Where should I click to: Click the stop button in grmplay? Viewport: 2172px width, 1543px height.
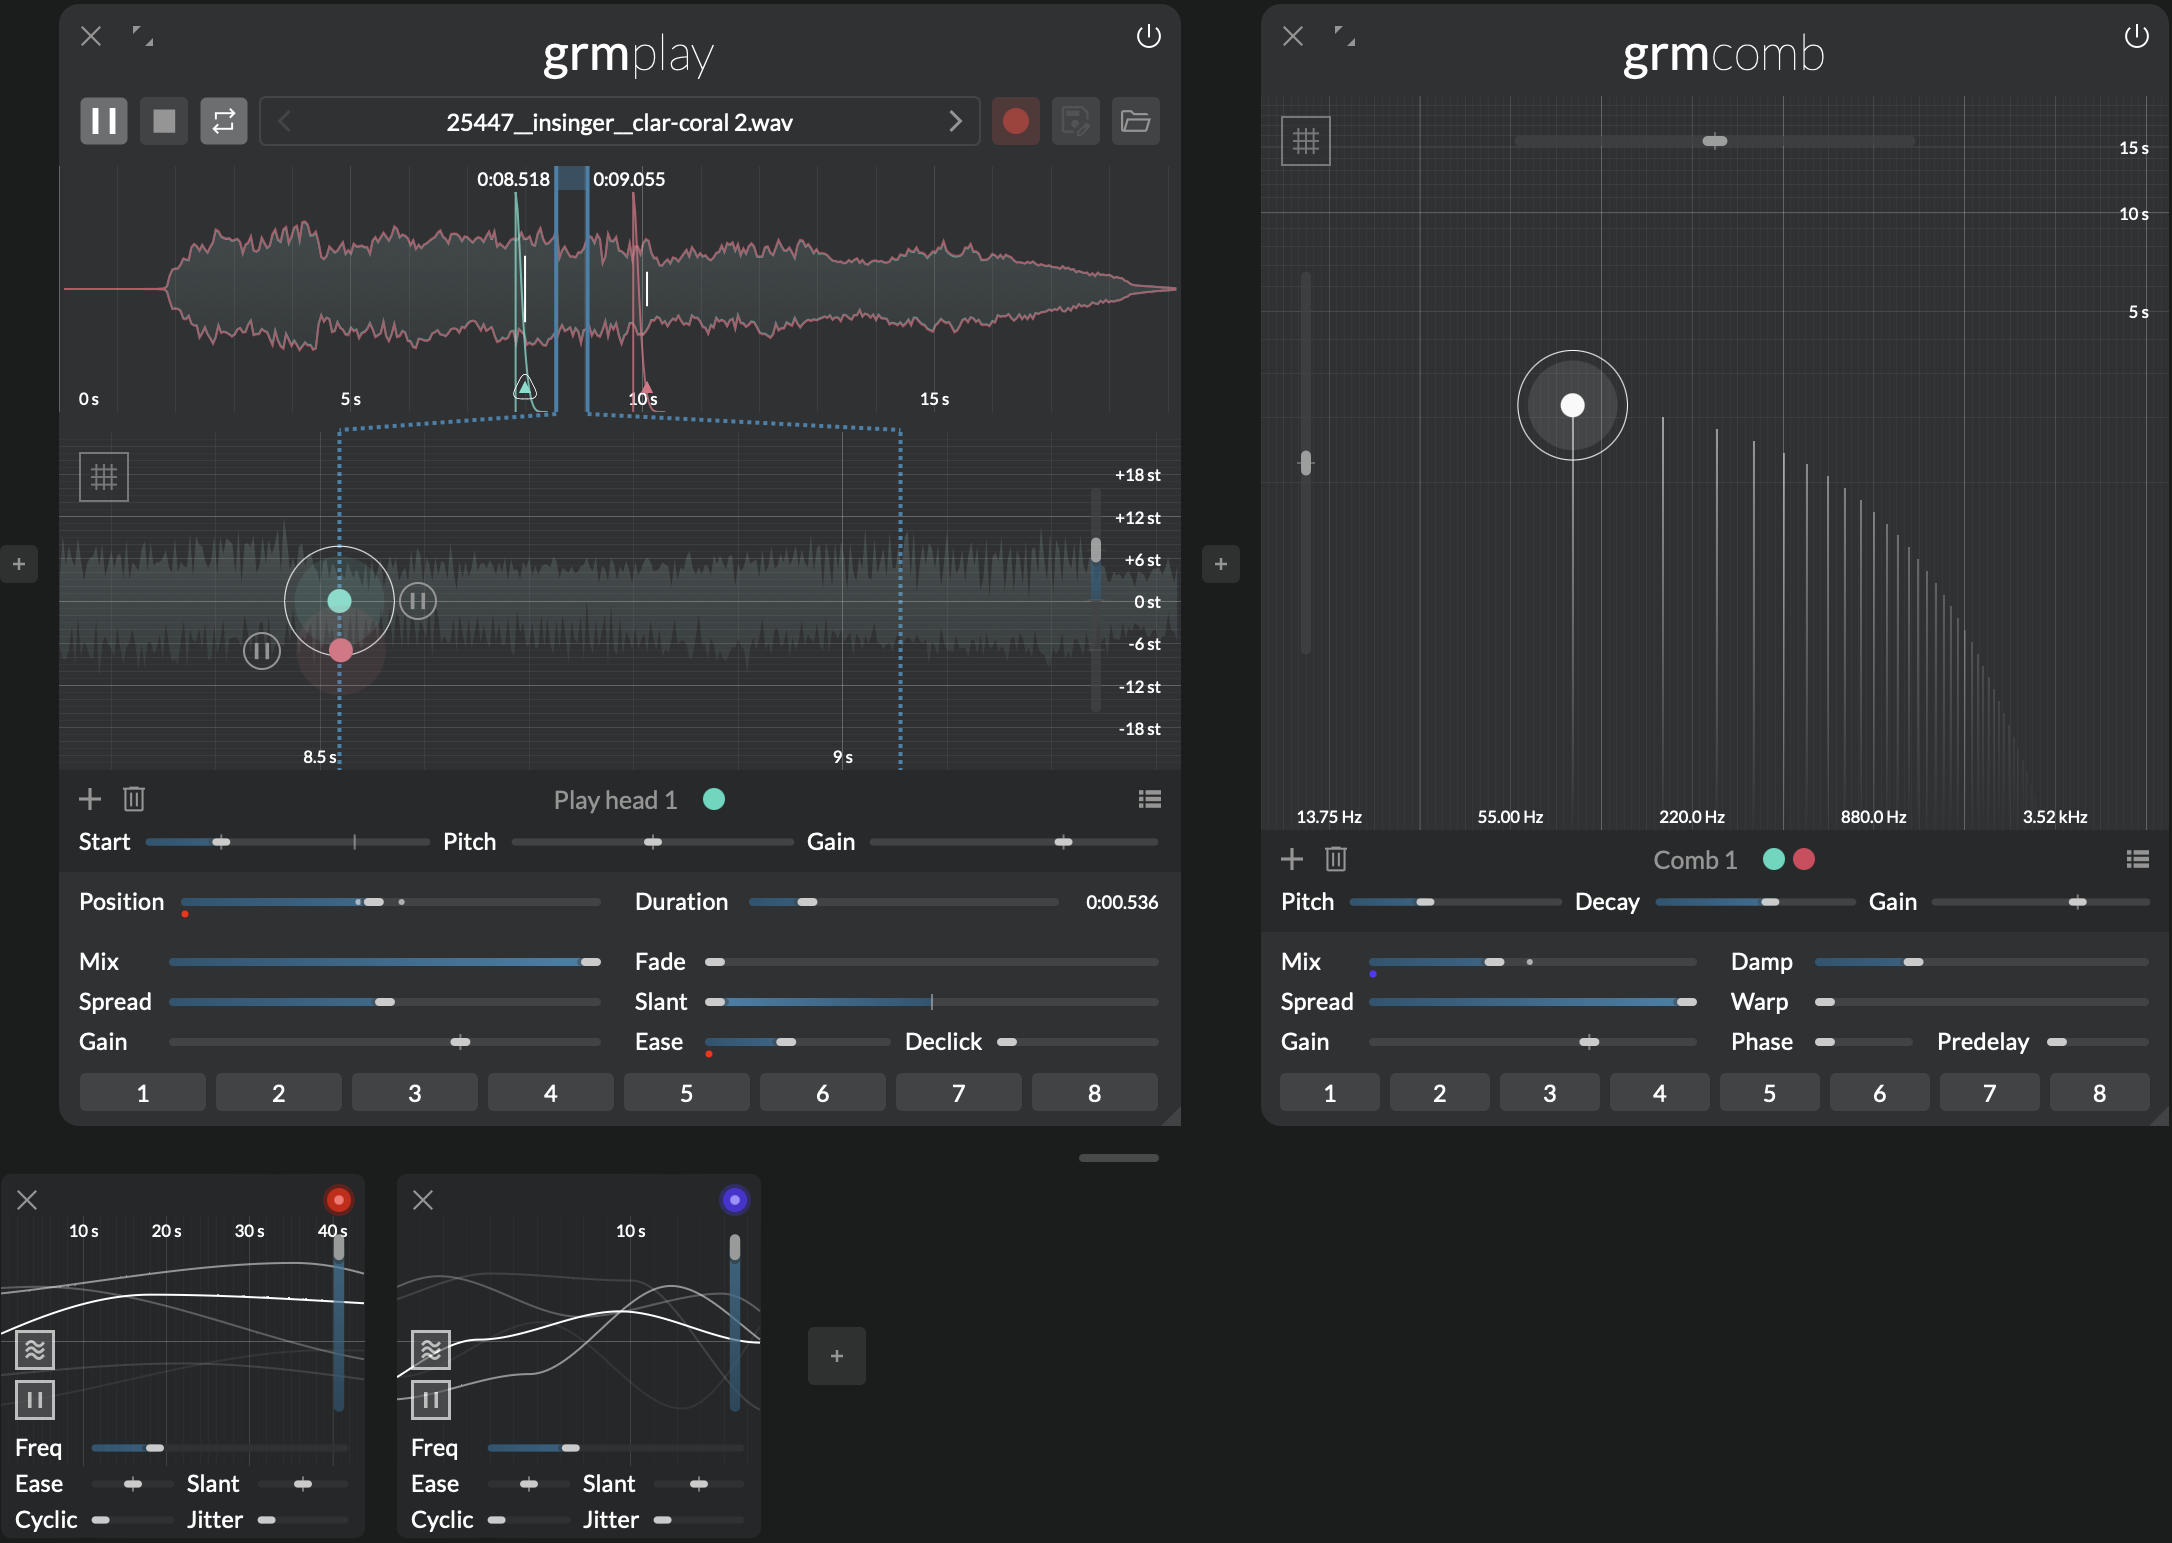pyautogui.click(x=164, y=122)
